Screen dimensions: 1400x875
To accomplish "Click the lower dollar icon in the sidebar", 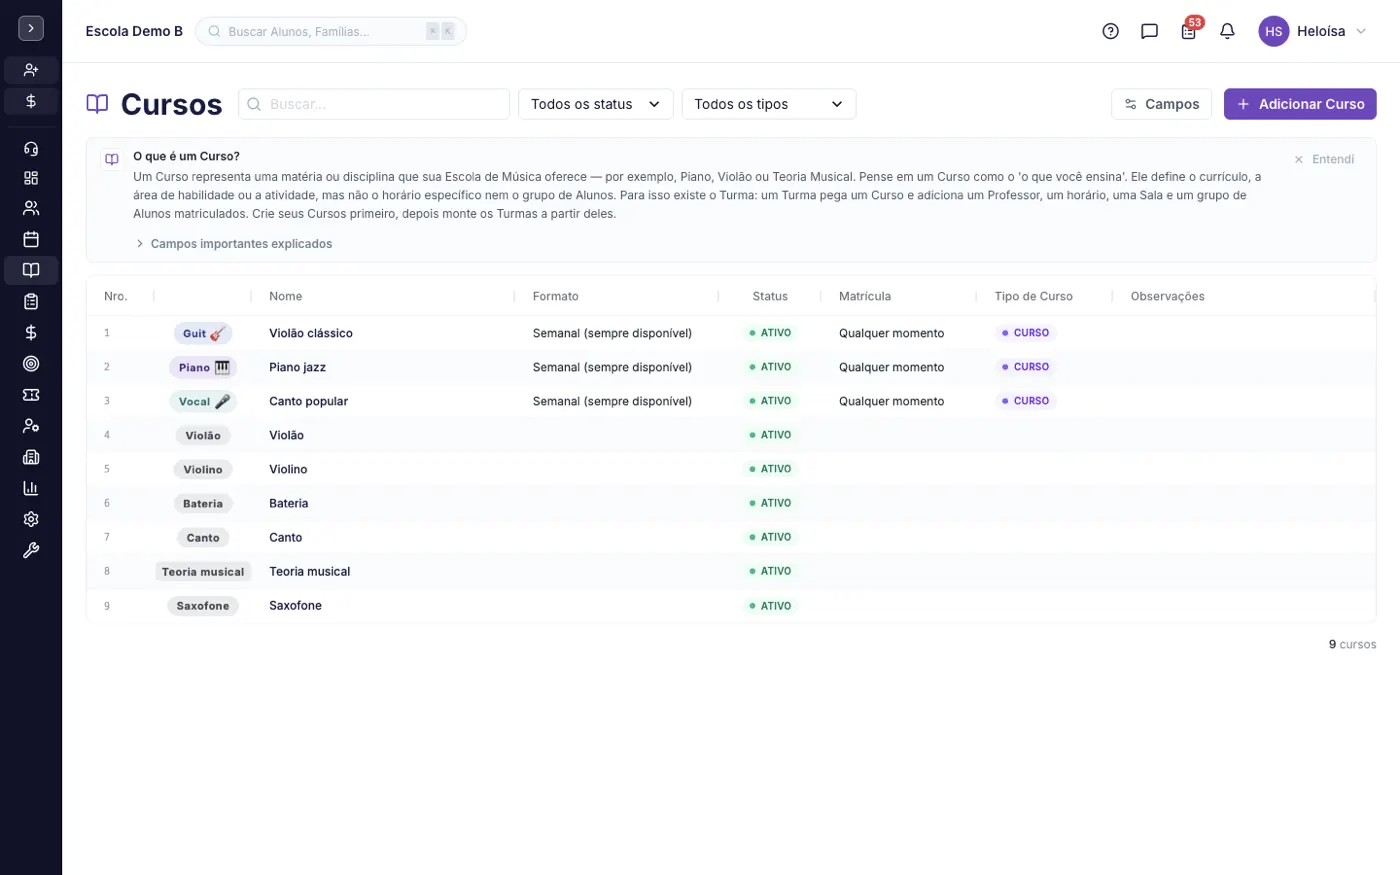I will pos(31,332).
